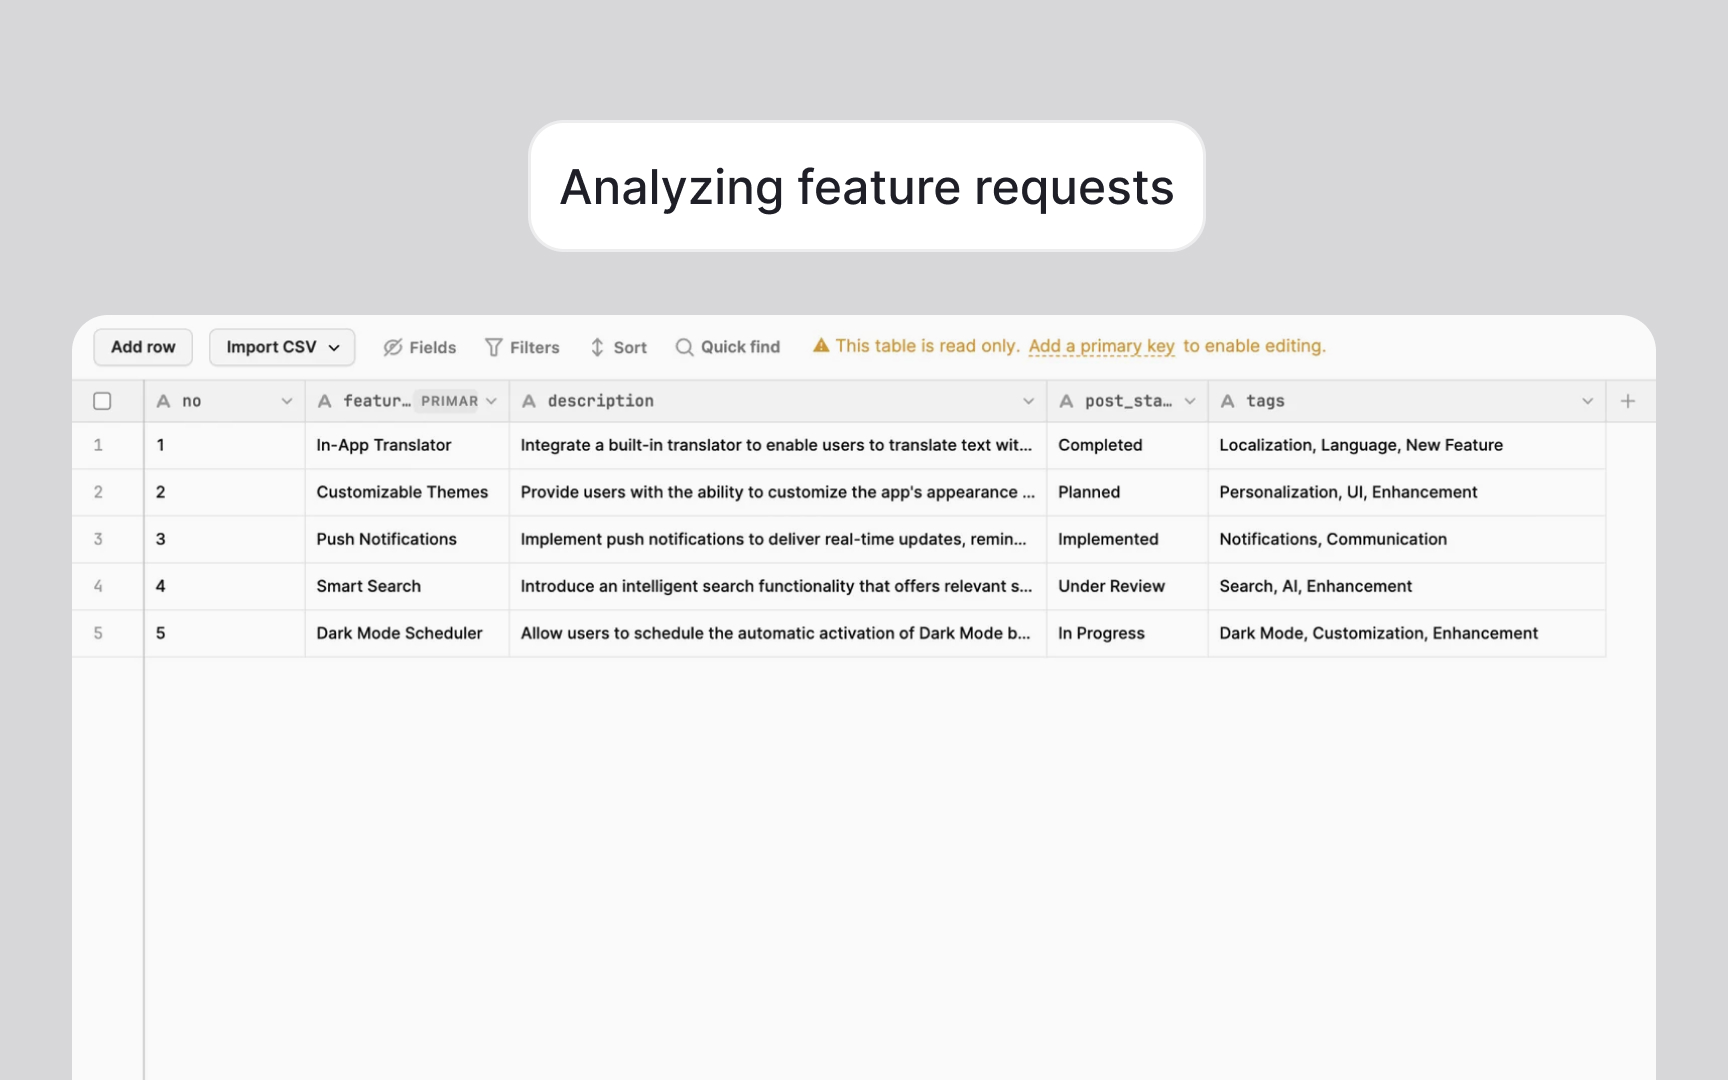Click the text-type icon on the description column
The width and height of the screenshot is (1728, 1080).
pos(528,400)
